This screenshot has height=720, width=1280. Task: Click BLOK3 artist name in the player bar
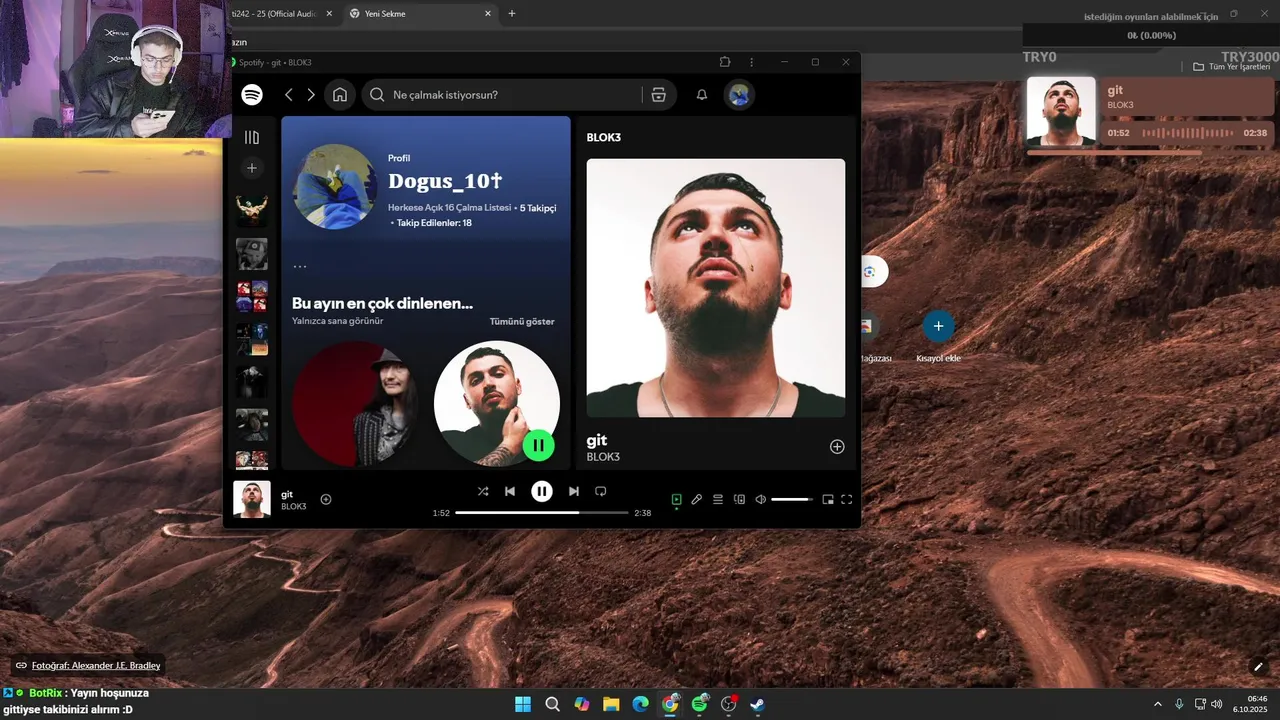[x=294, y=507]
